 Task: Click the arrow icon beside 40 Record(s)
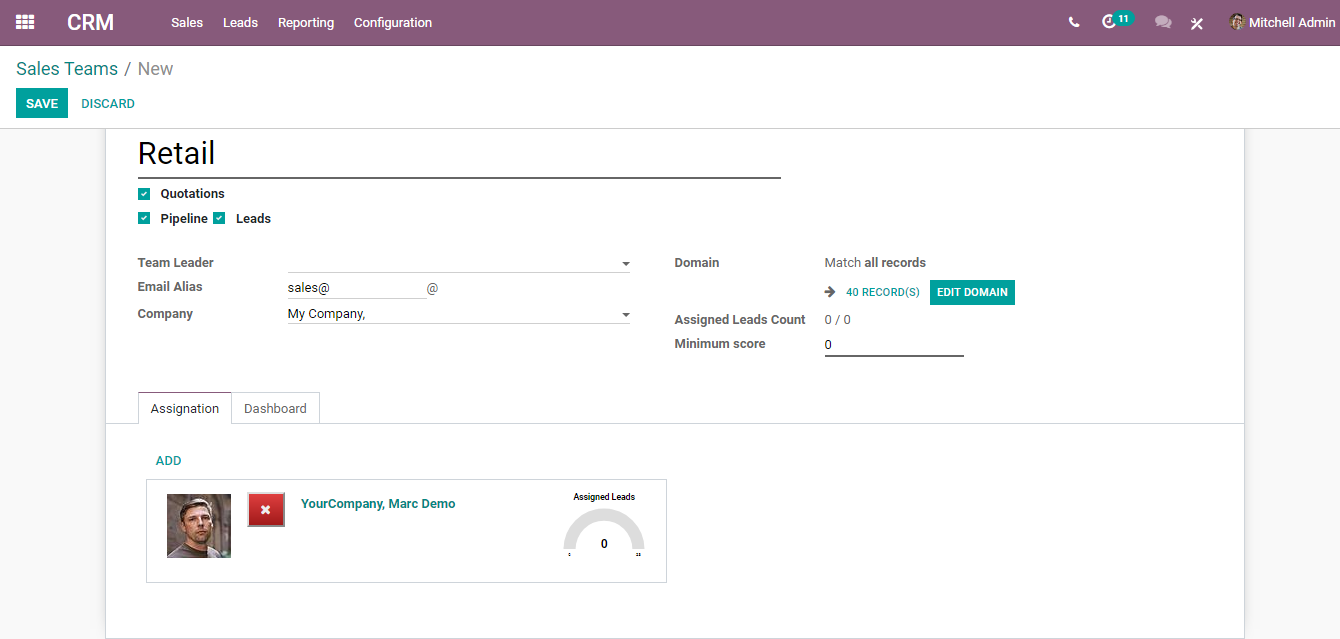tap(830, 292)
